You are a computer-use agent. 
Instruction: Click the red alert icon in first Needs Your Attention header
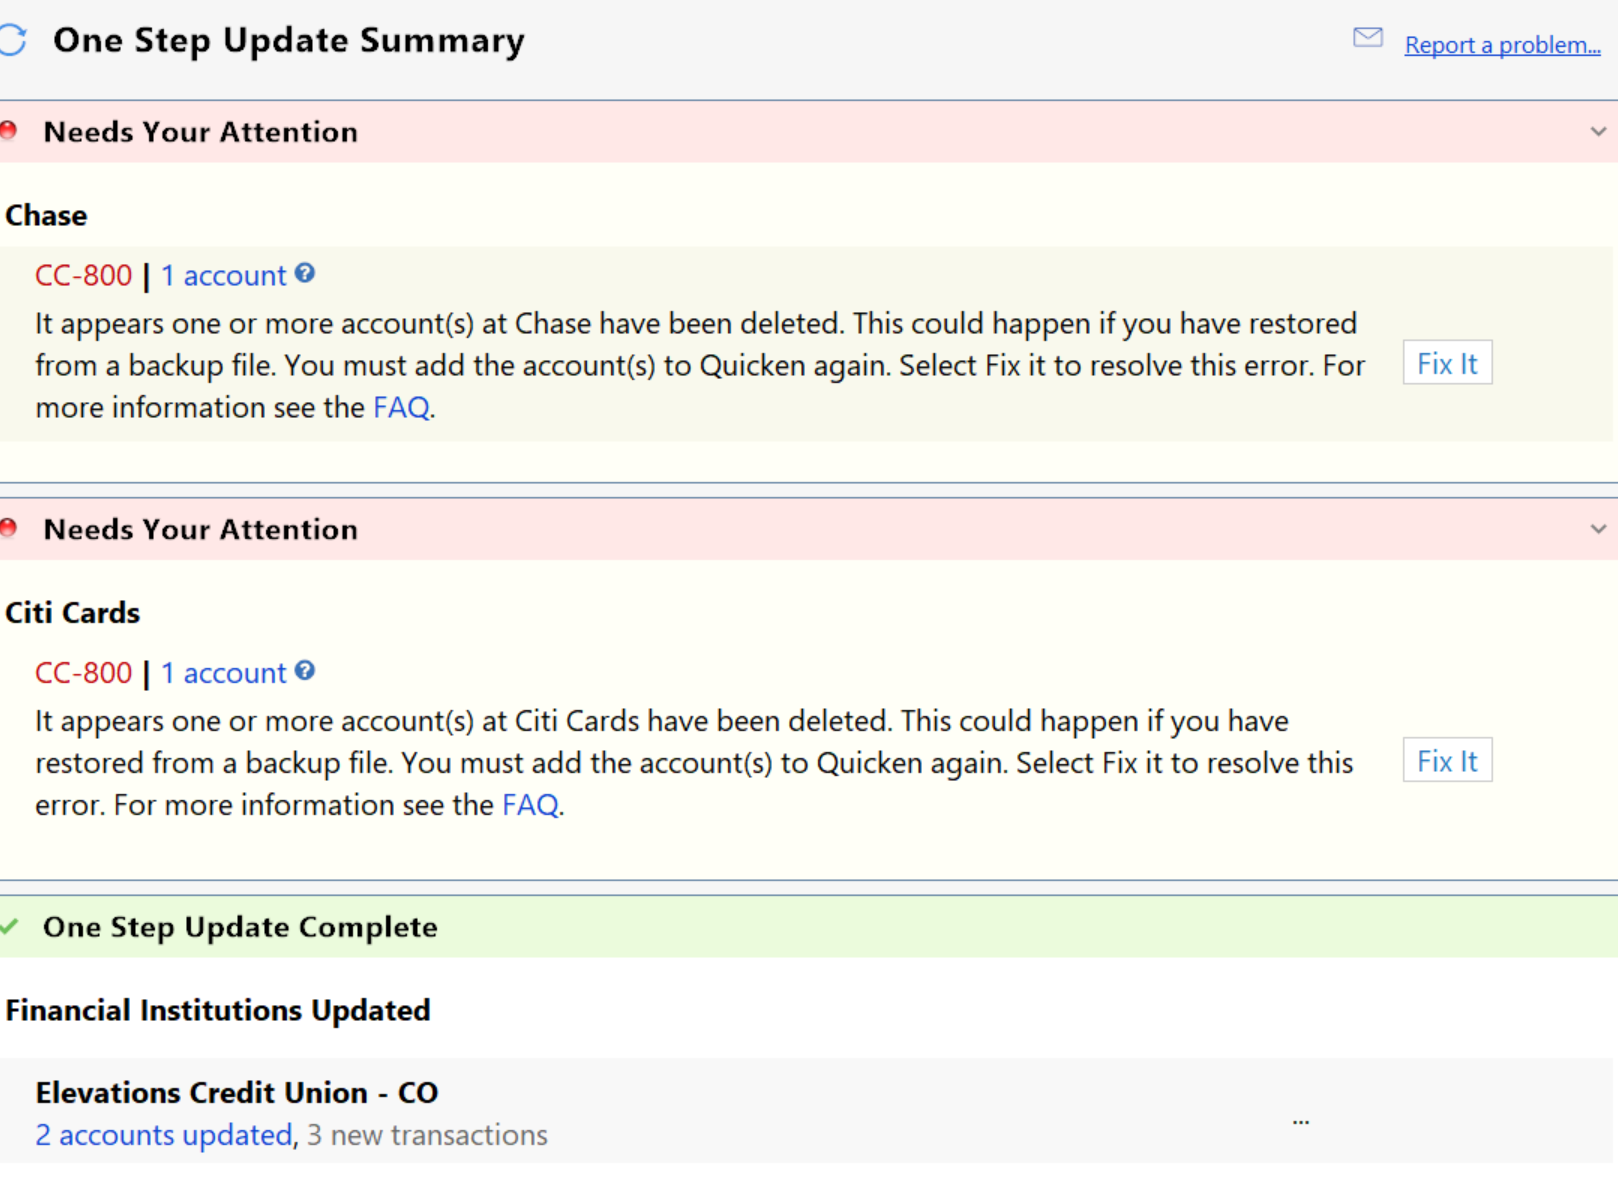coord(8,130)
